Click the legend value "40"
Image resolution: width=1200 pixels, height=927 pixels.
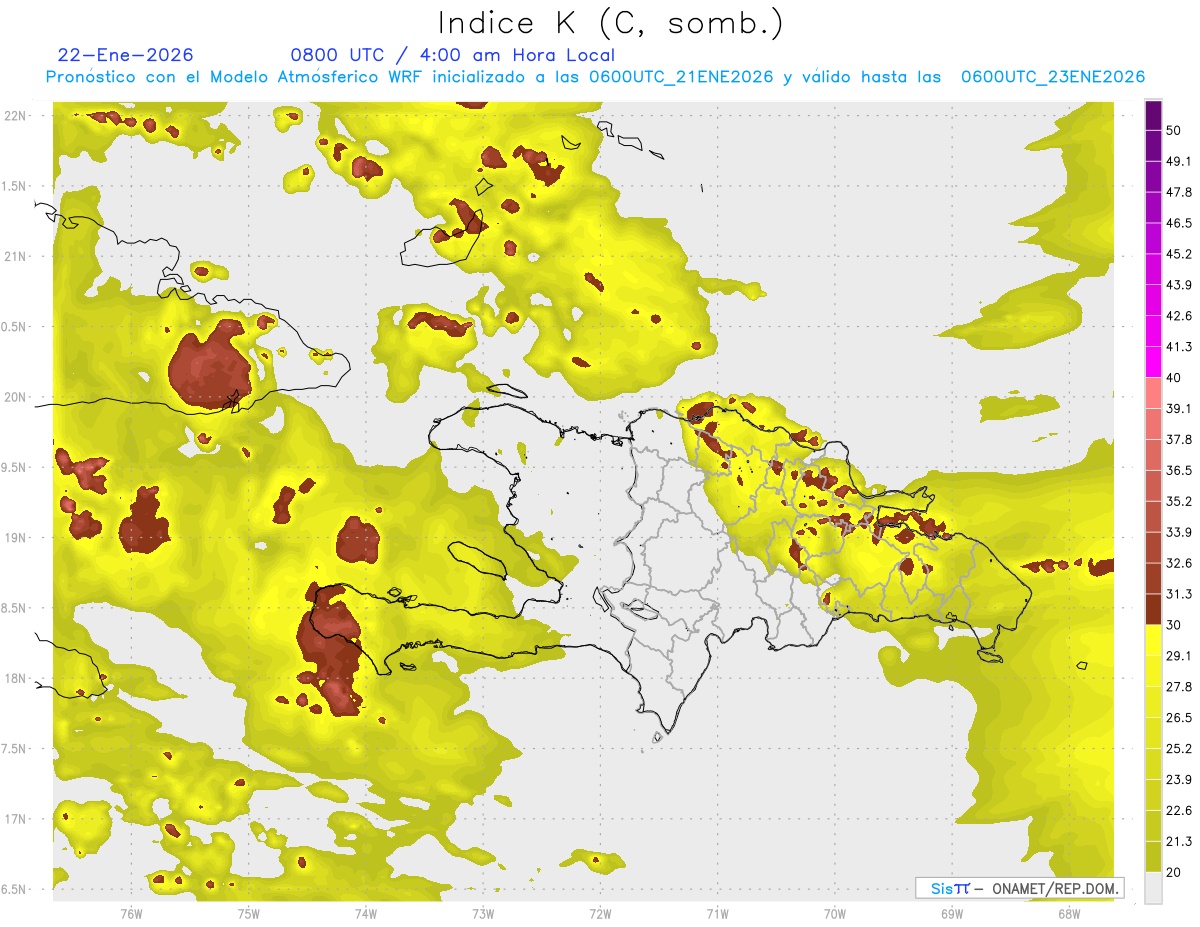pos(1174,378)
